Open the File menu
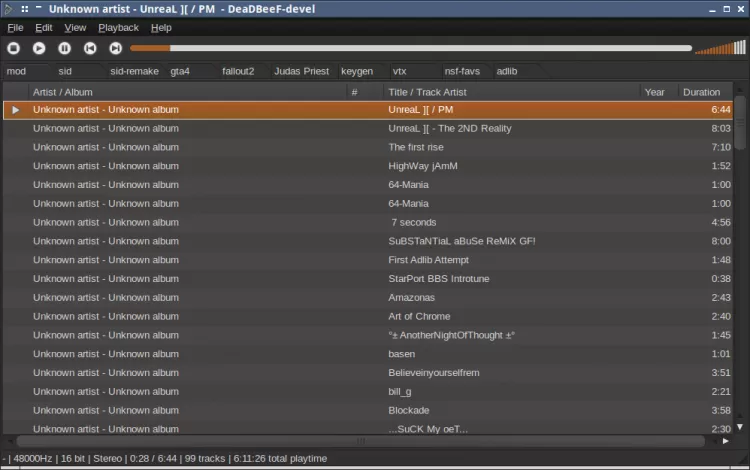The height and width of the screenshot is (470, 750). coord(15,28)
